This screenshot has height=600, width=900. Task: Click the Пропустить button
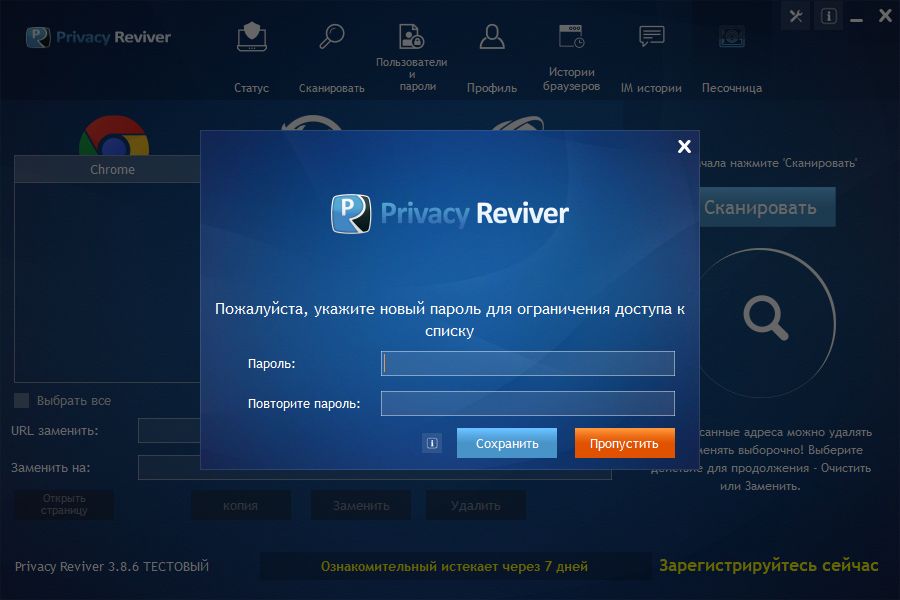[624, 443]
